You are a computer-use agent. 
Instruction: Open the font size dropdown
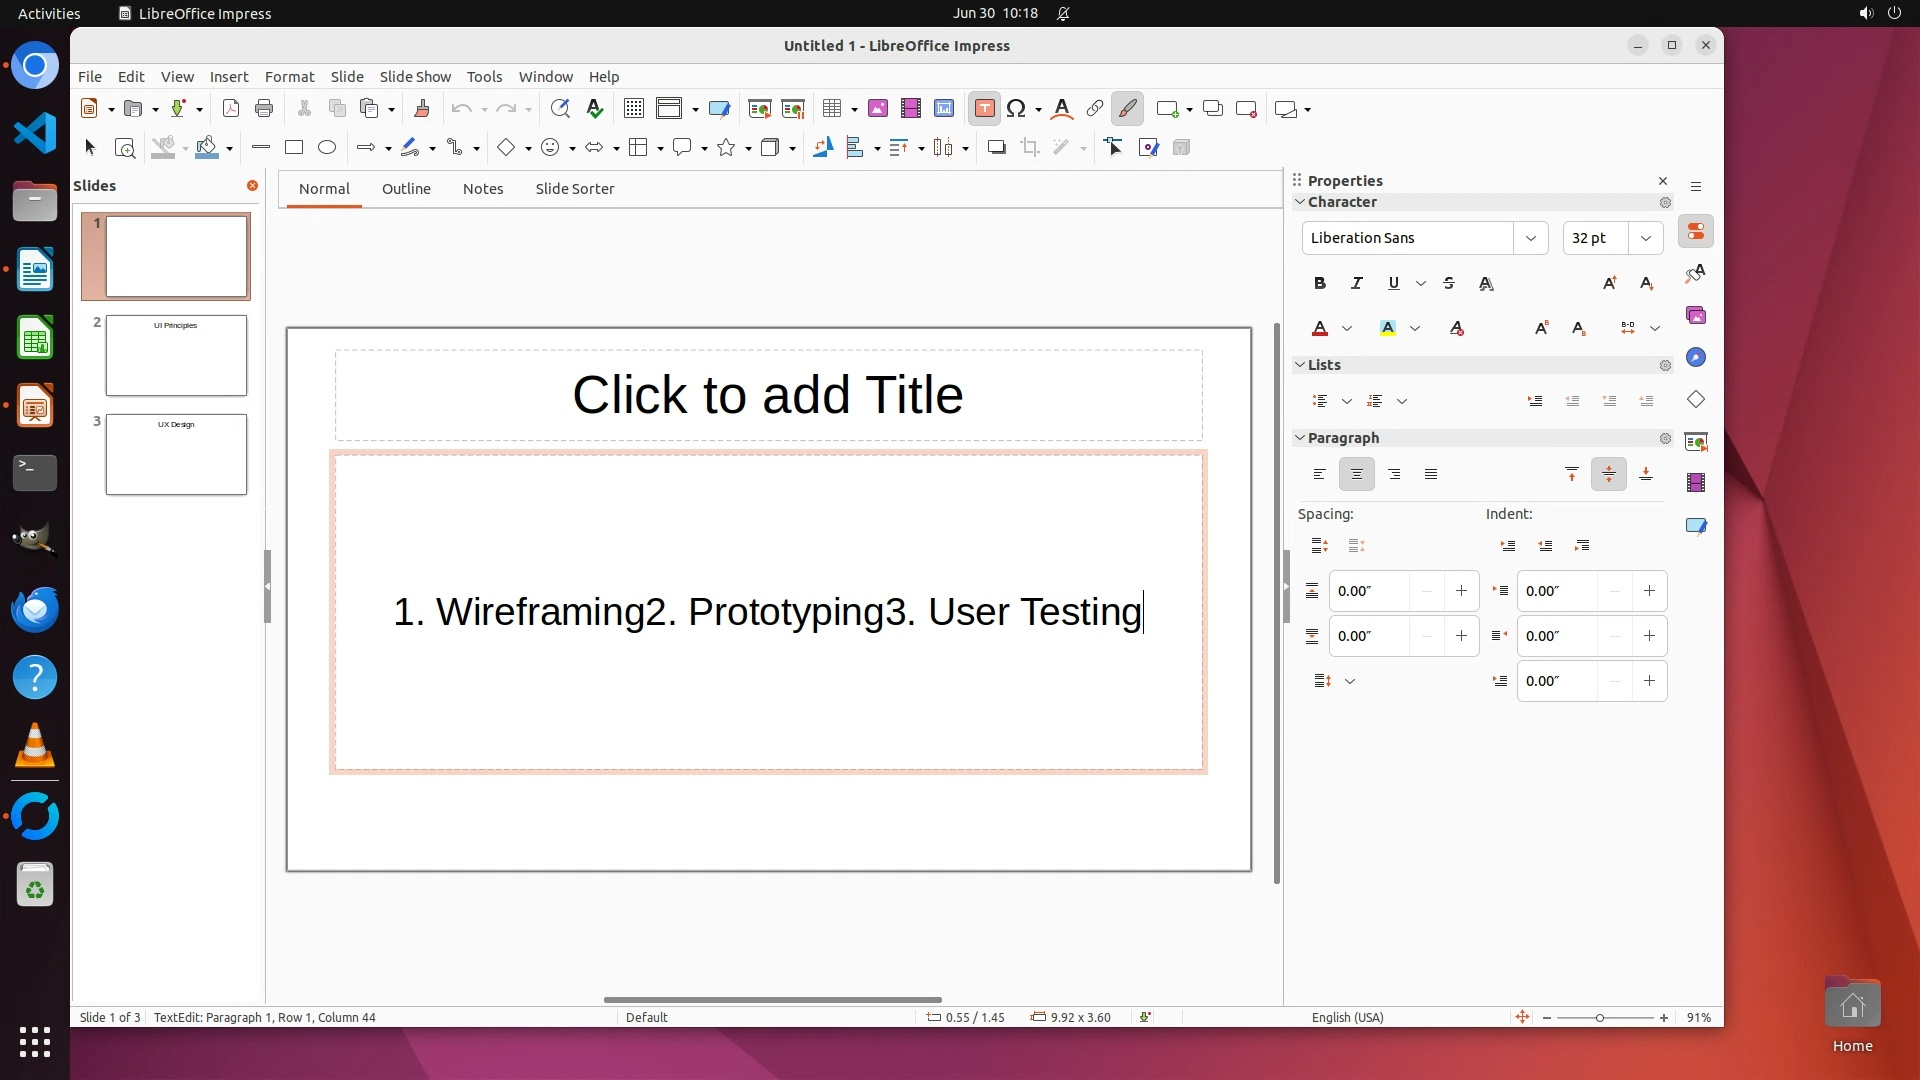[x=1645, y=238]
